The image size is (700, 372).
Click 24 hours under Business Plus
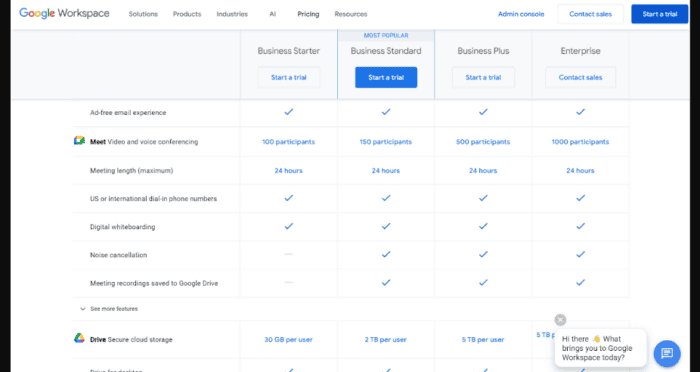[x=483, y=171]
